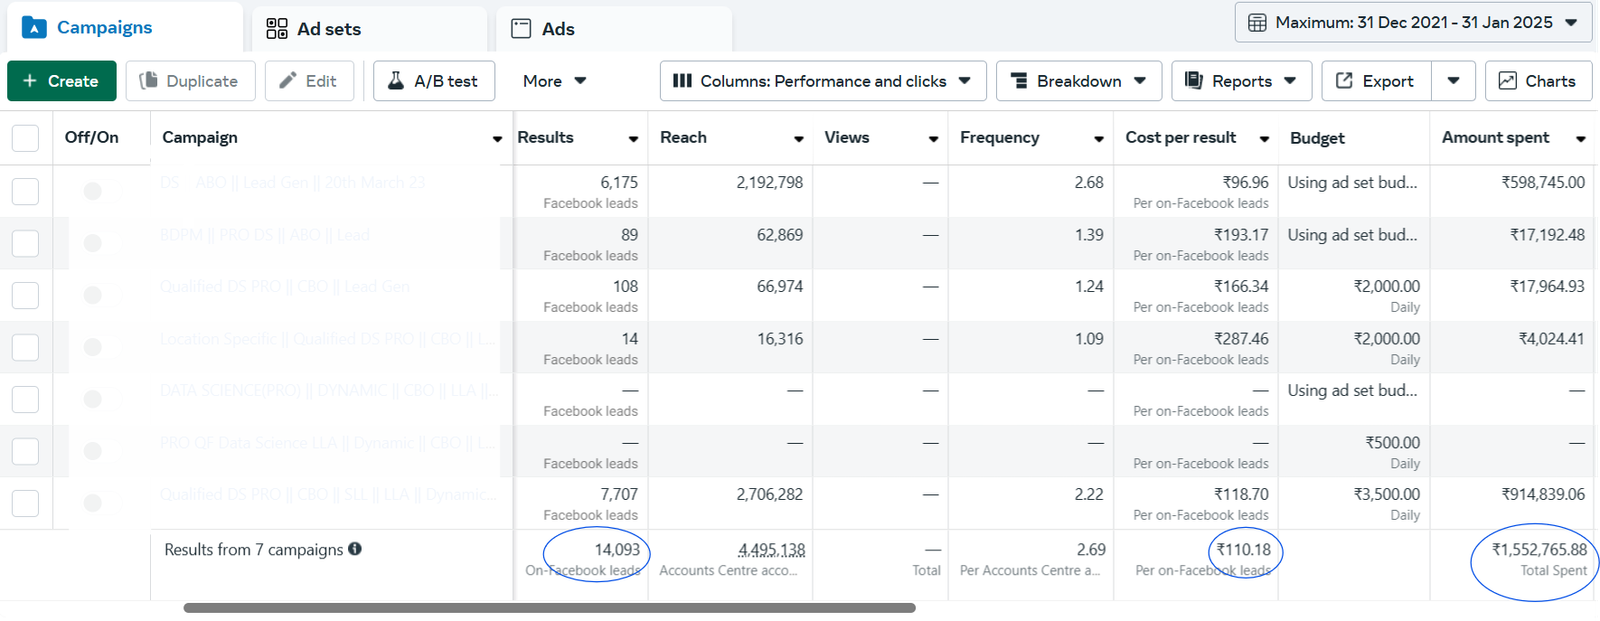Expand the Columns: Performance and clicks dropdown
The width and height of the screenshot is (1600, 621).
[822, 81]
